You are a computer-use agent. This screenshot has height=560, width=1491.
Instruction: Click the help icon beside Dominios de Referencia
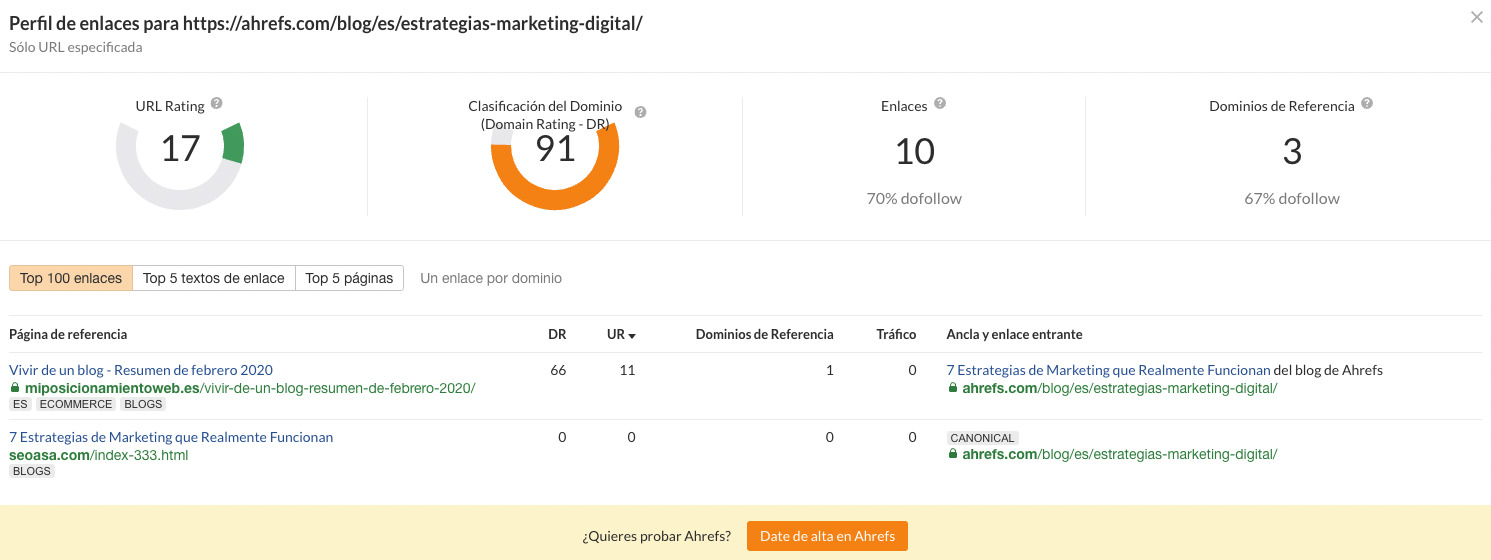[1367, 103]
